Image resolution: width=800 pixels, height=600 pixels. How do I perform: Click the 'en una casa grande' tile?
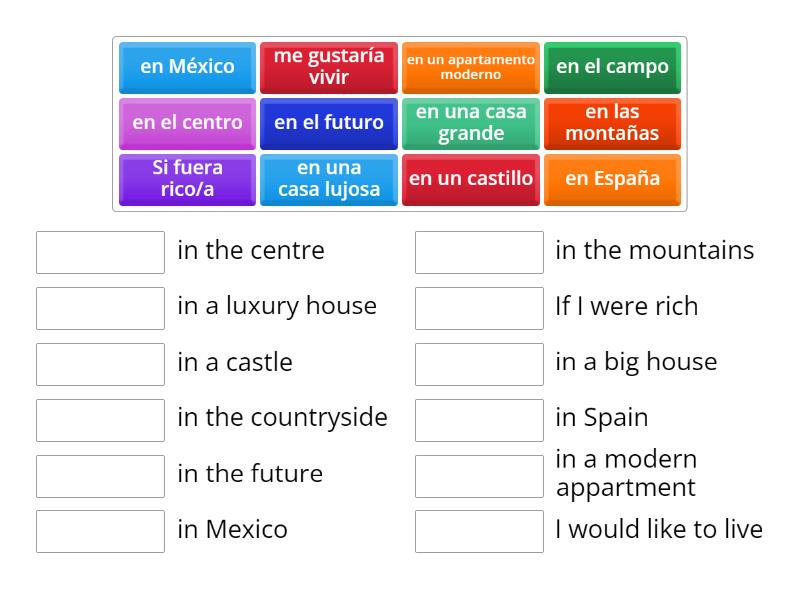[x=471, y=123]
